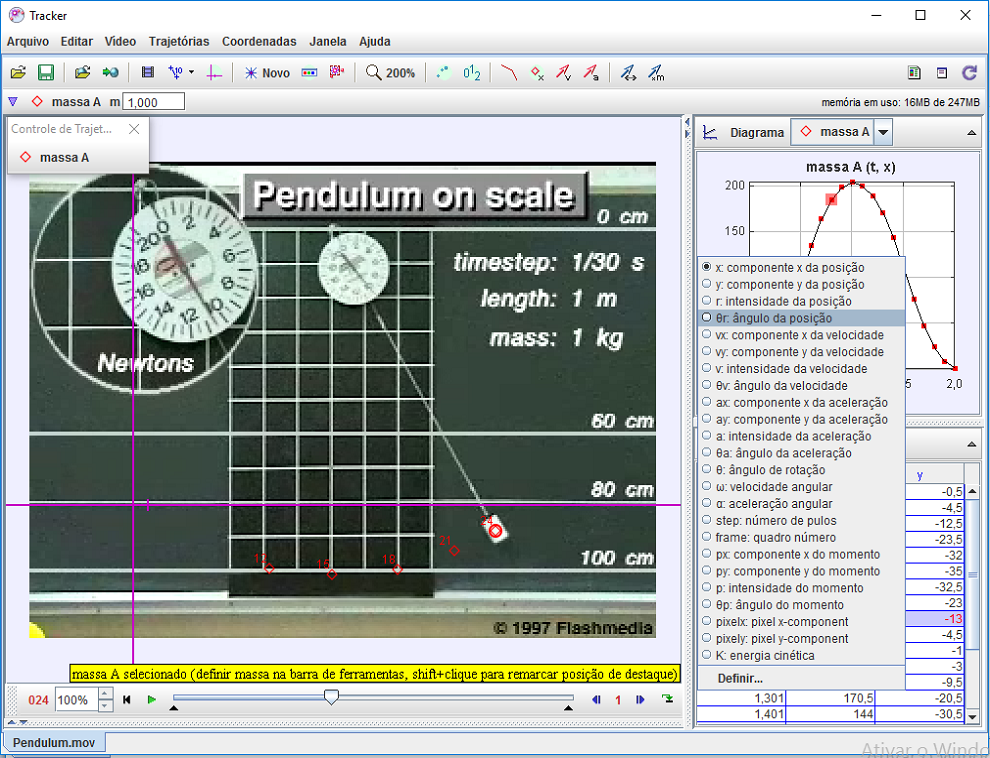Screen dimensions: 990x758
Task: Select pixelx: pixel x-component
Action: coord(802,622)
